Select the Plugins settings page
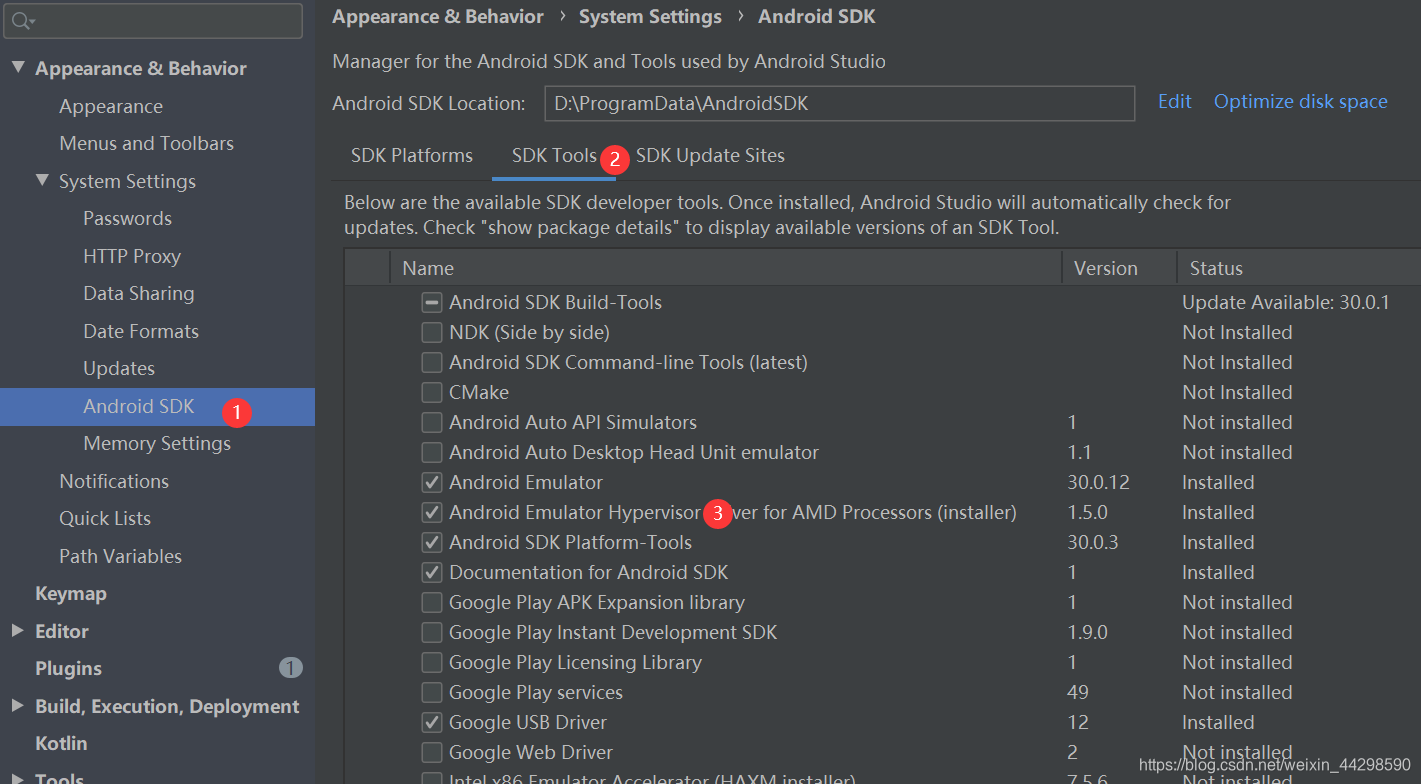 69,668
